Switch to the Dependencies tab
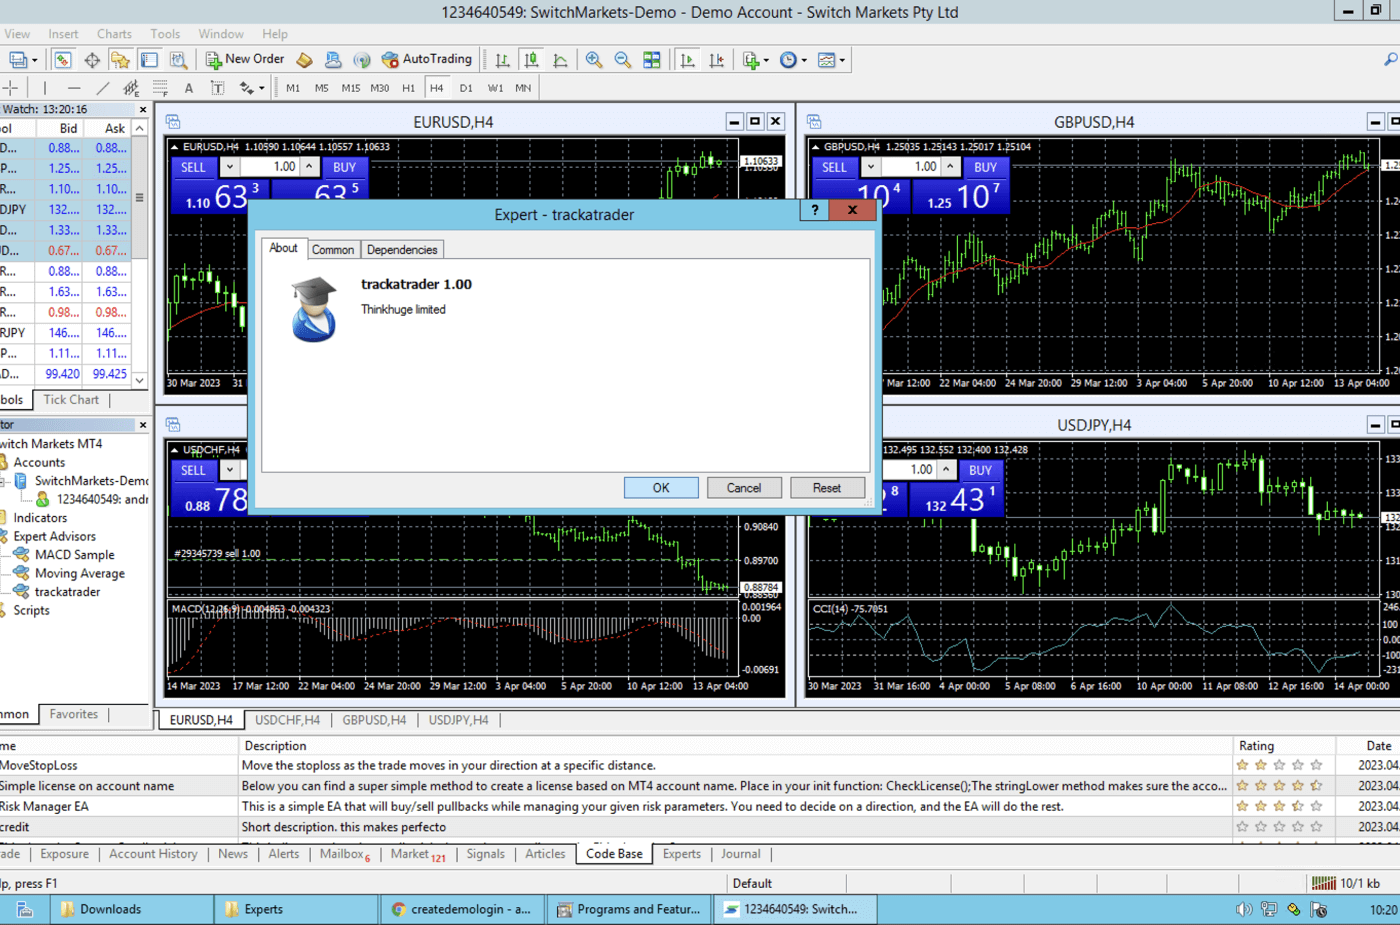Image resolution: width=1400 pixels, height=925 pixels. click(x=401, y=250)
